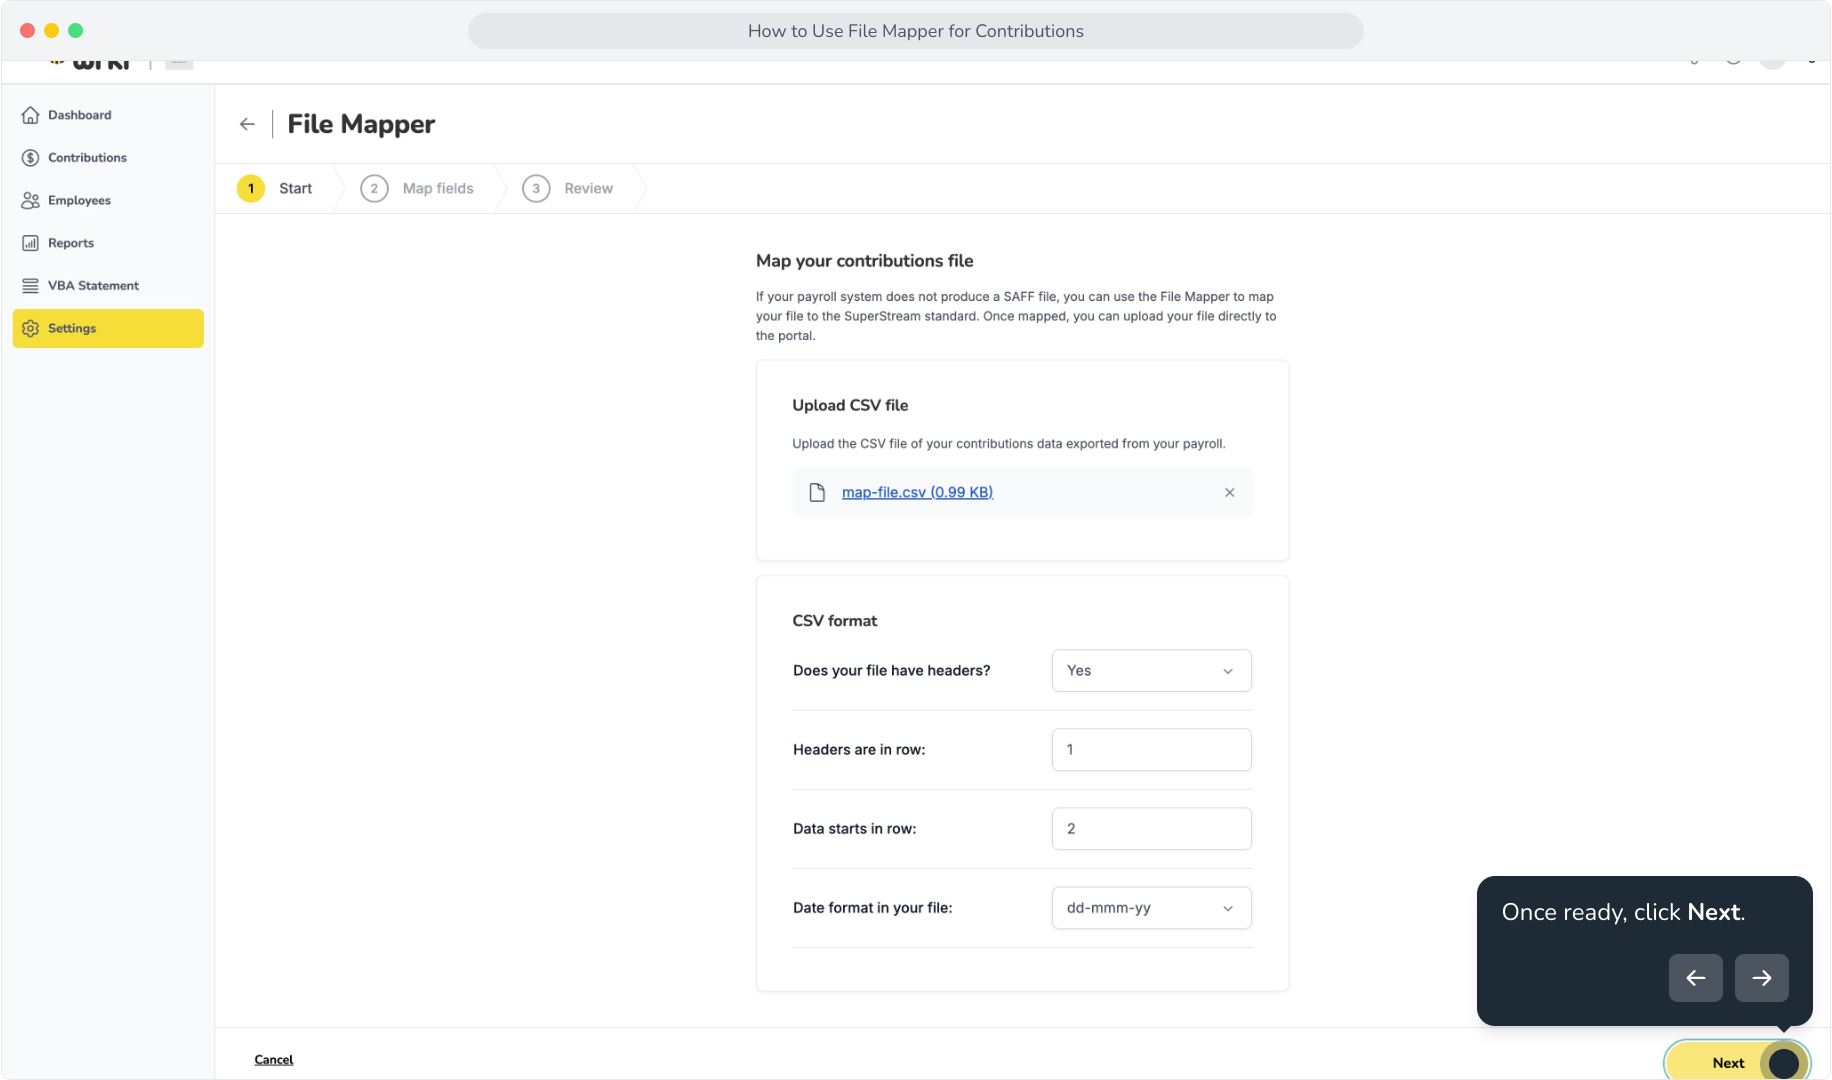Remove the uploaded map-file.csv file

click(1230, 492)
